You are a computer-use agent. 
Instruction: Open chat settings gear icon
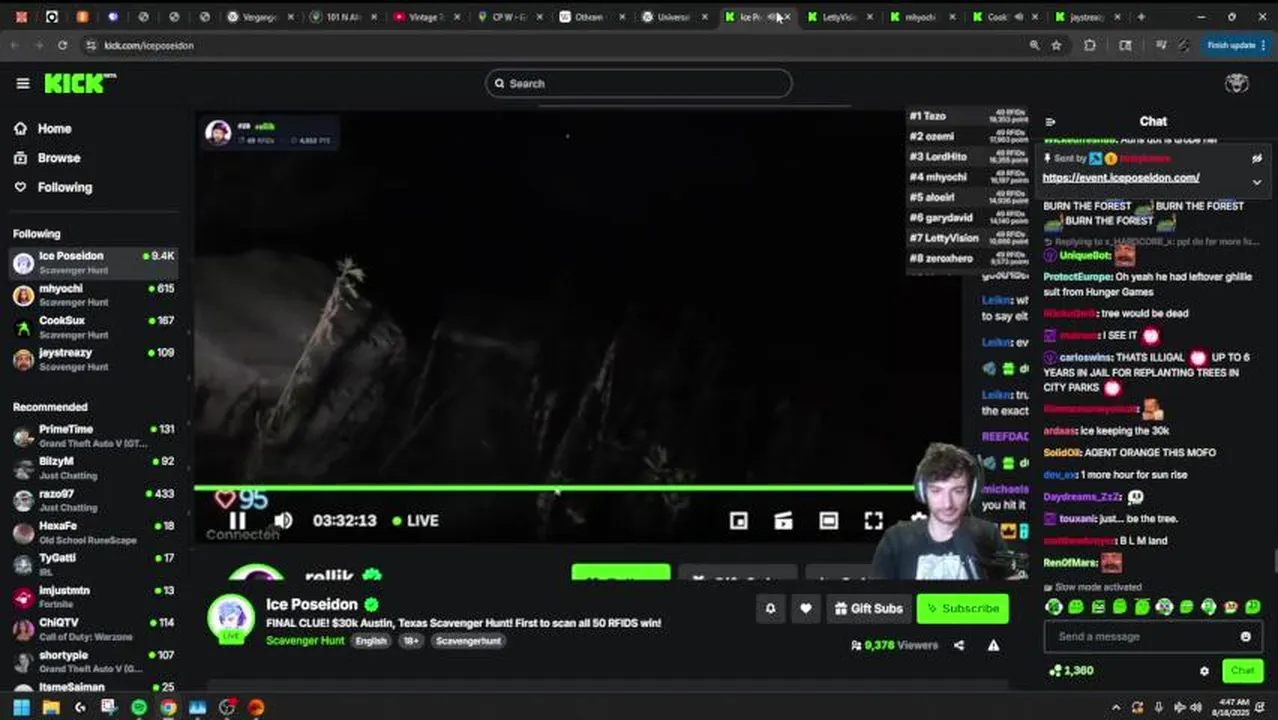click(1204, 671)
